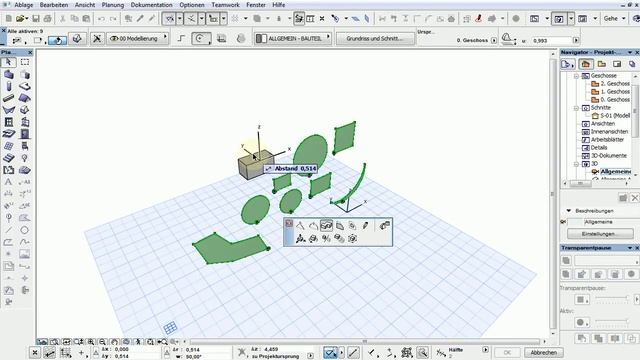
Task: Toggle the highlighted rotated-geometry method button
Action: tap(58, 40)
